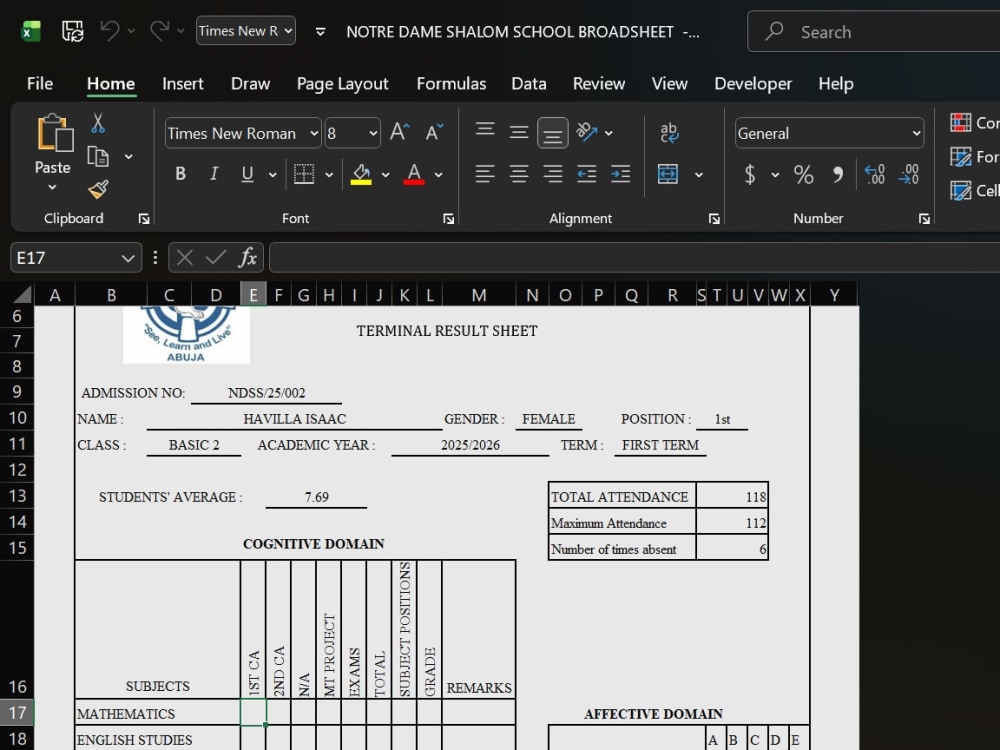Decrease font size with smaller A icon
Image resolution: width=1000 pixels, height=750 pixels.
coord(434,133)
